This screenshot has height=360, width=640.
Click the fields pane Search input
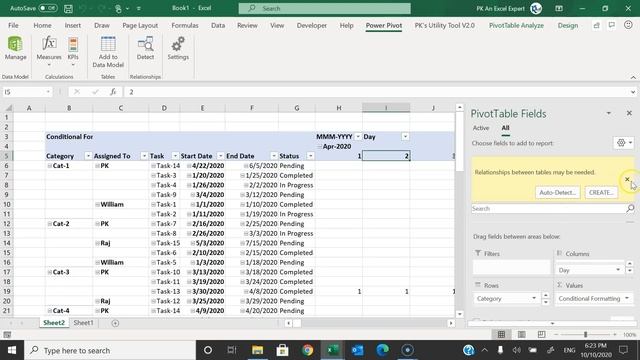point(549,209)
